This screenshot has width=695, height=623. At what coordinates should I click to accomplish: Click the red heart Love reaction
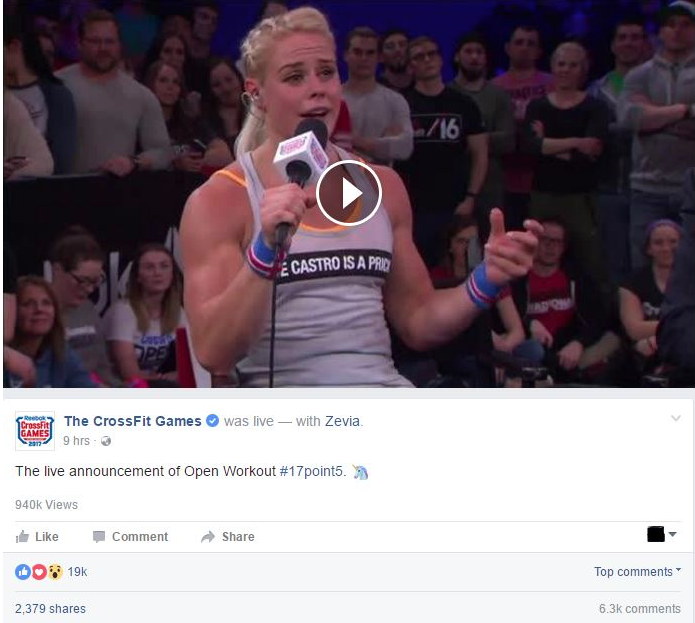(x=39, y=572)
